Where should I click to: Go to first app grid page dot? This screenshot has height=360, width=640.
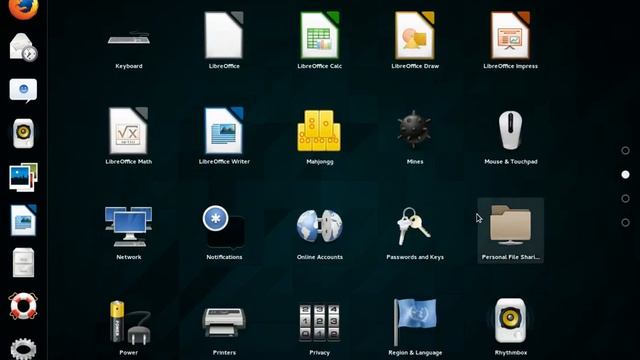625,151
